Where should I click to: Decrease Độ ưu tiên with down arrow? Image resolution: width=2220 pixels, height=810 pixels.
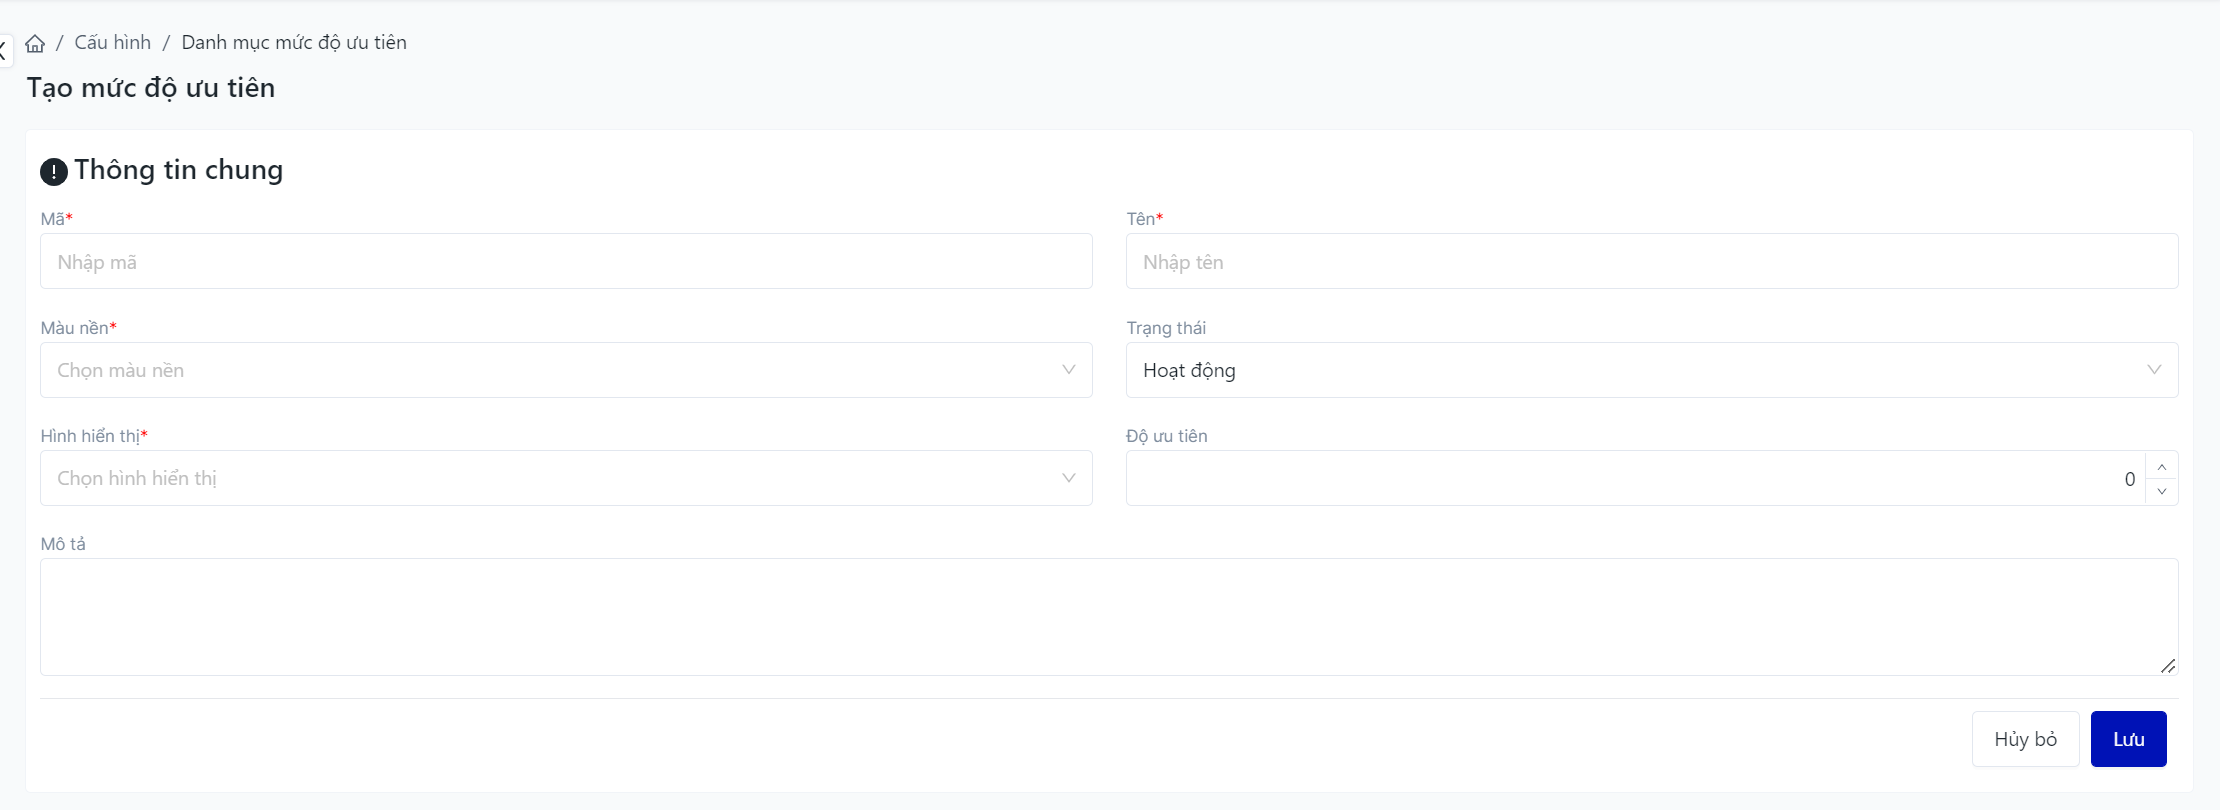(x=2162, y=491)
